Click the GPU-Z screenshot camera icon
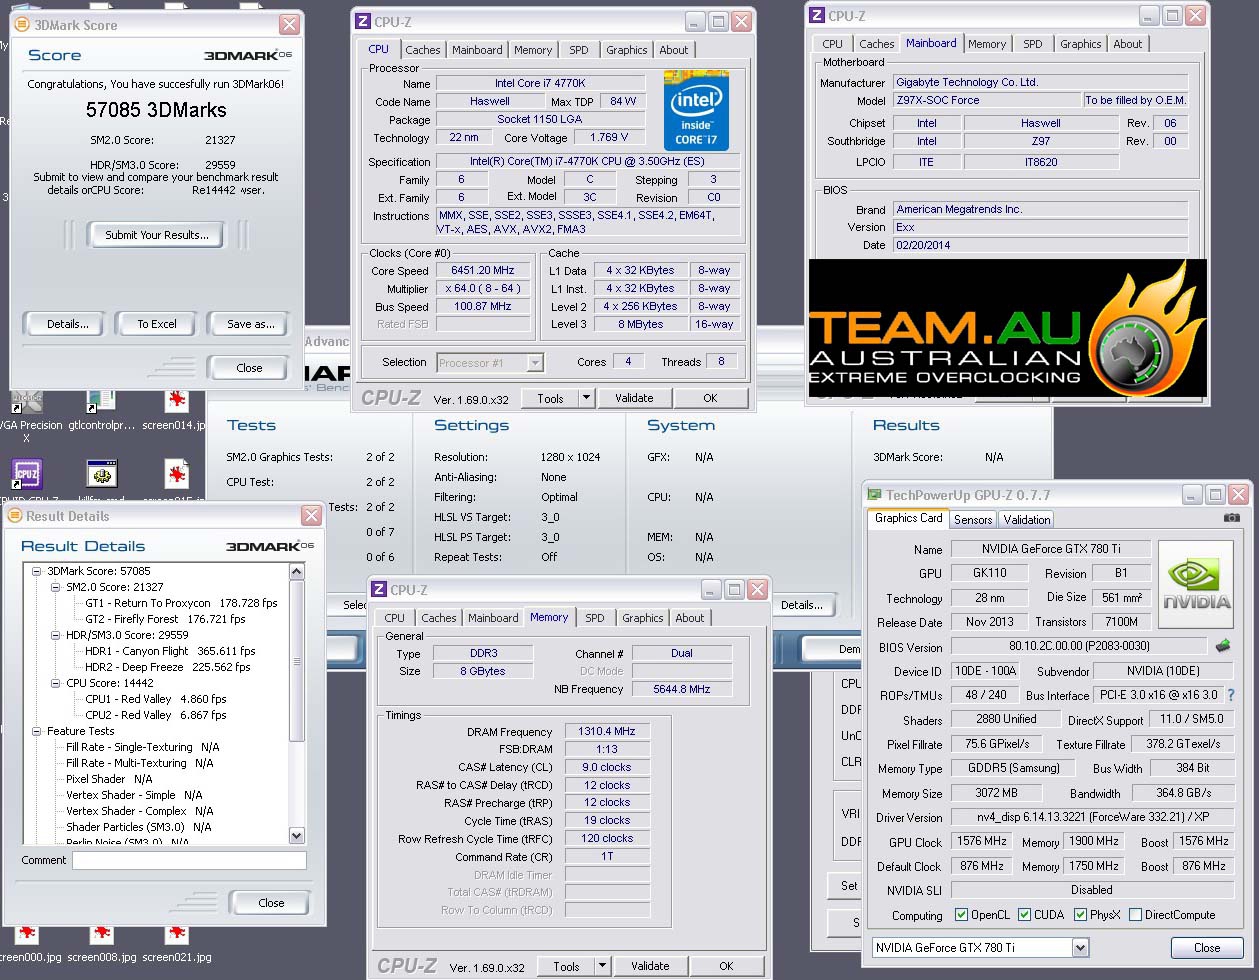Viewport: 1259px width, 980px height. [1231, 517]
